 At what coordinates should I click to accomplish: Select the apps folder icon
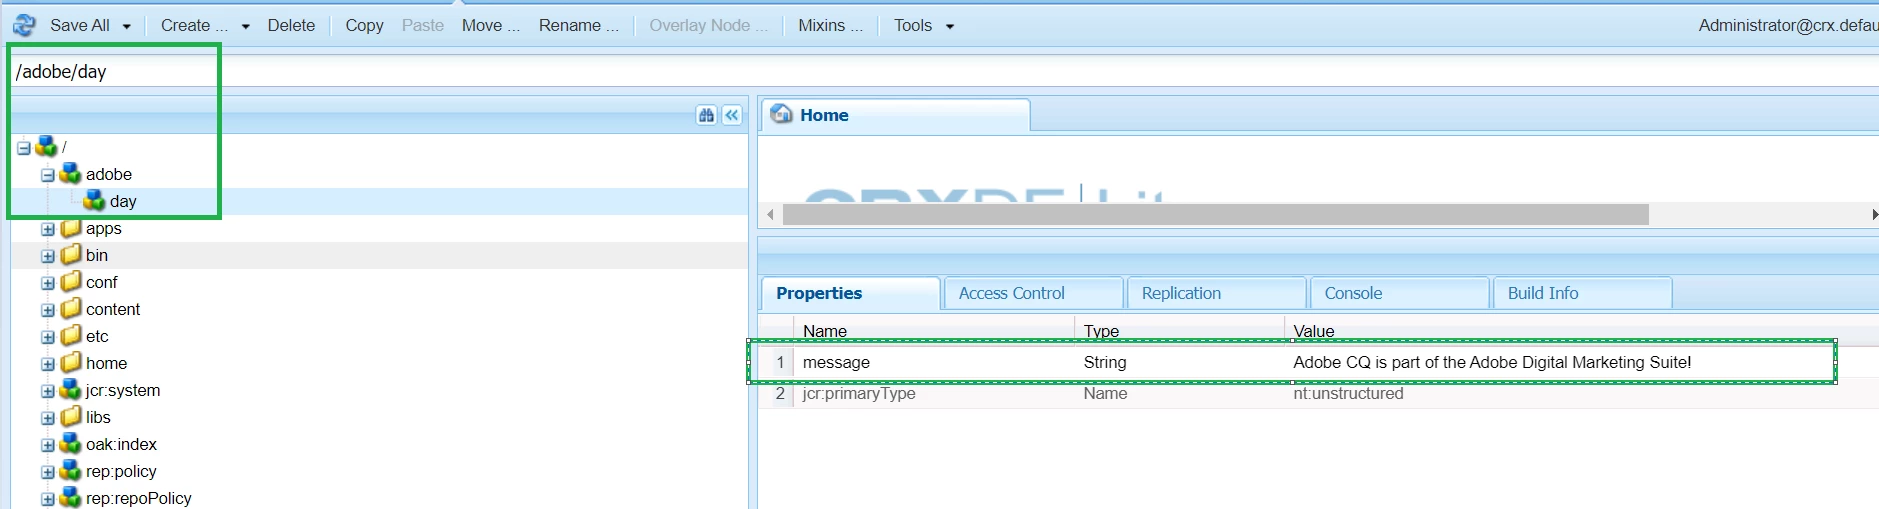[x=70, y=228]
